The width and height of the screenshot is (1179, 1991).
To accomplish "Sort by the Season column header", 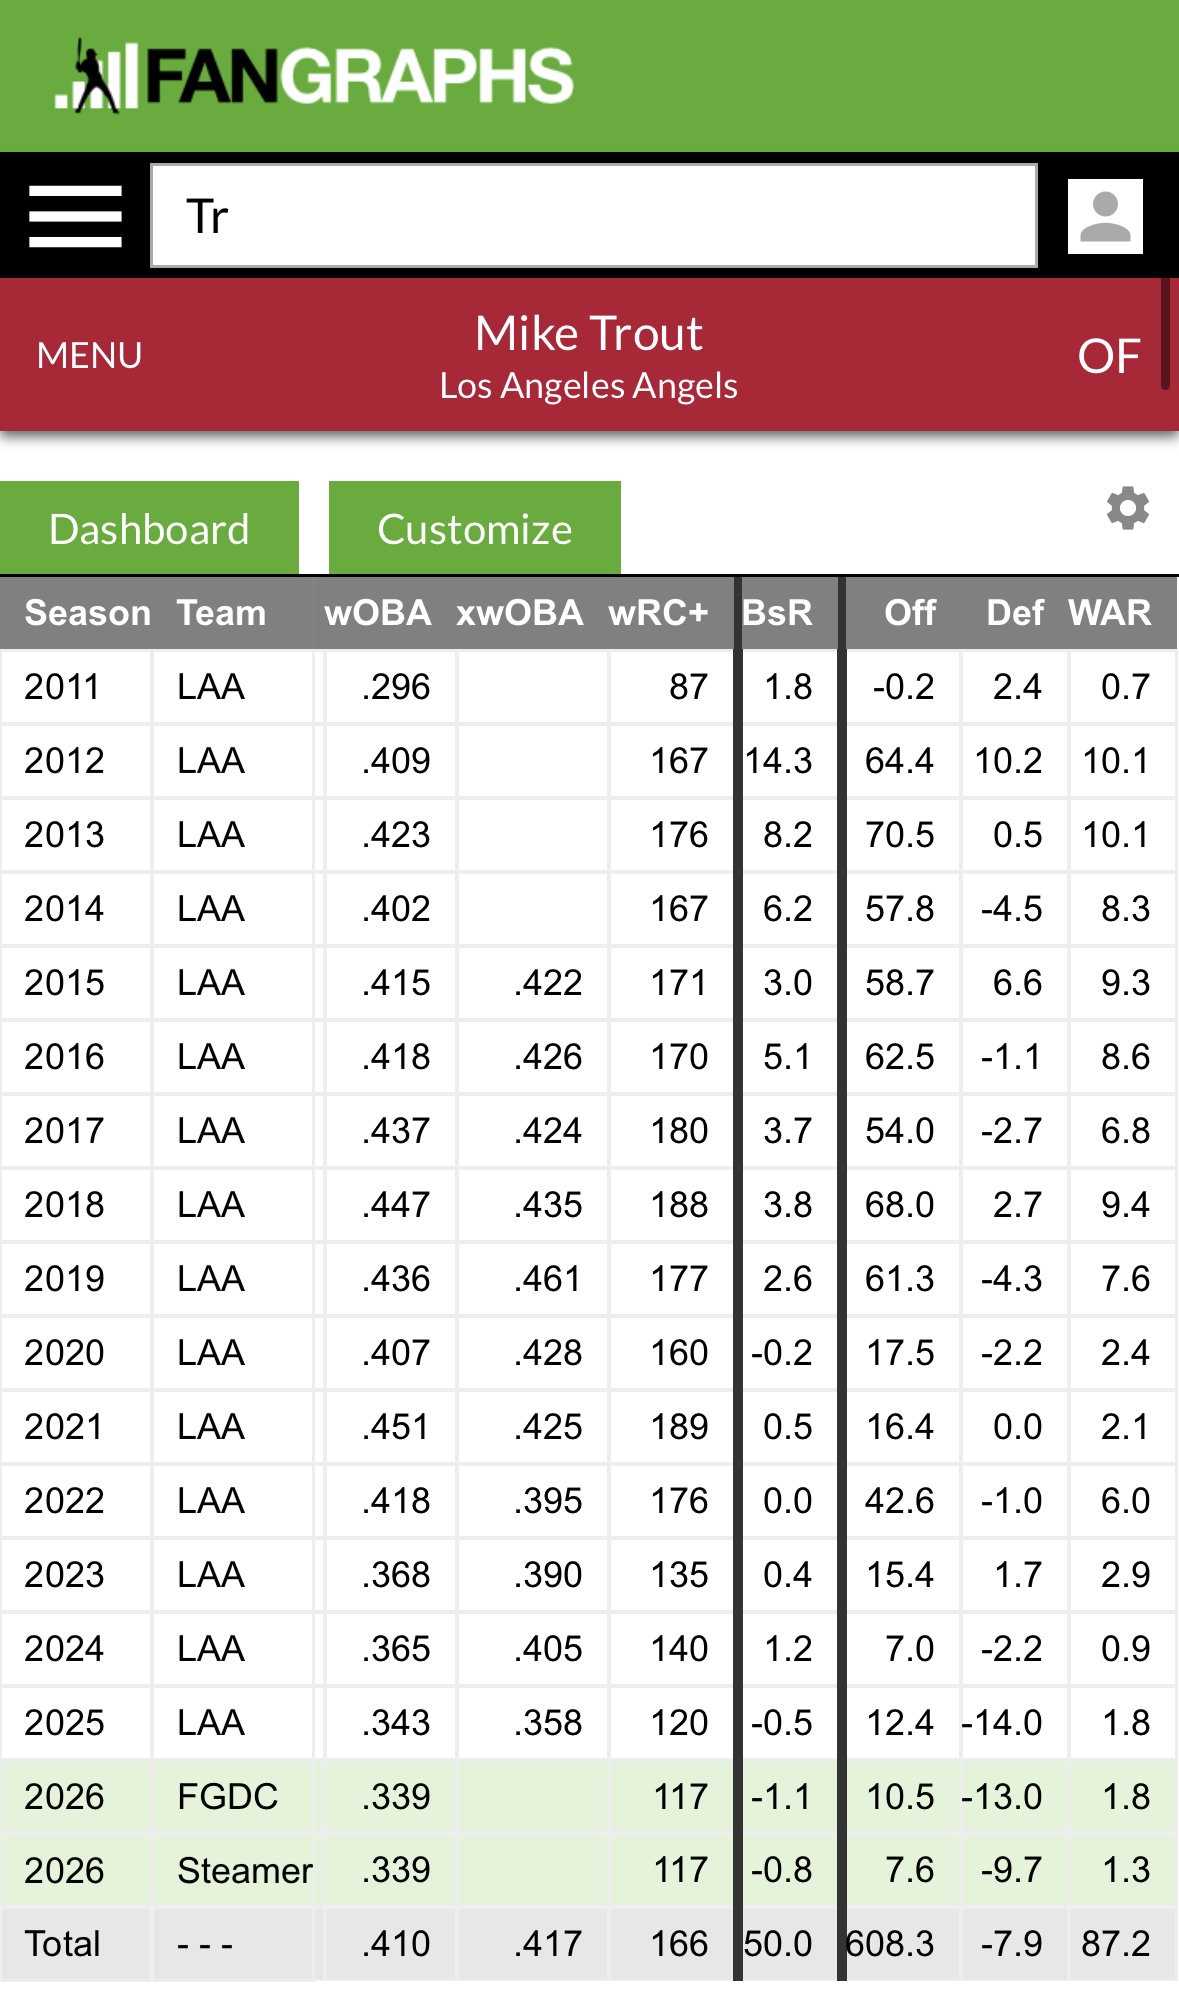I will (87, 612).
